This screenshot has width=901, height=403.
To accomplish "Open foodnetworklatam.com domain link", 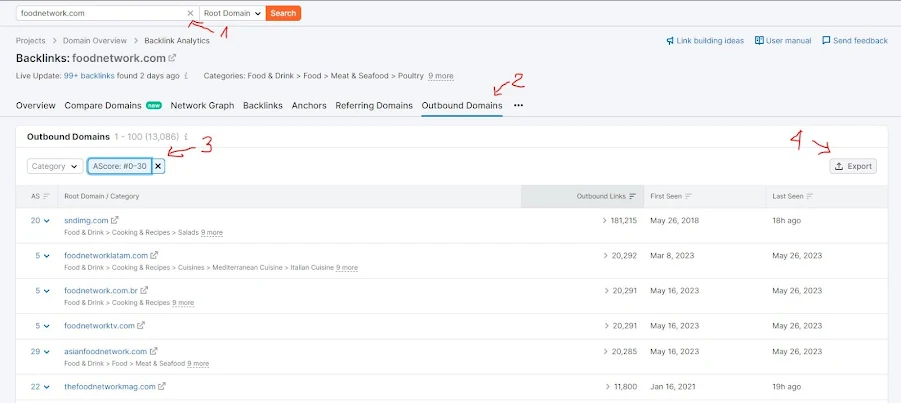I will point(106,255).
